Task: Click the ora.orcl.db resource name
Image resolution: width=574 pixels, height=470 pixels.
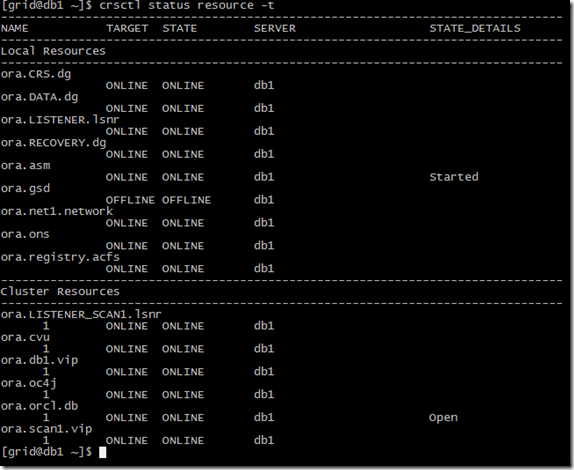Action: pos(39,406)
